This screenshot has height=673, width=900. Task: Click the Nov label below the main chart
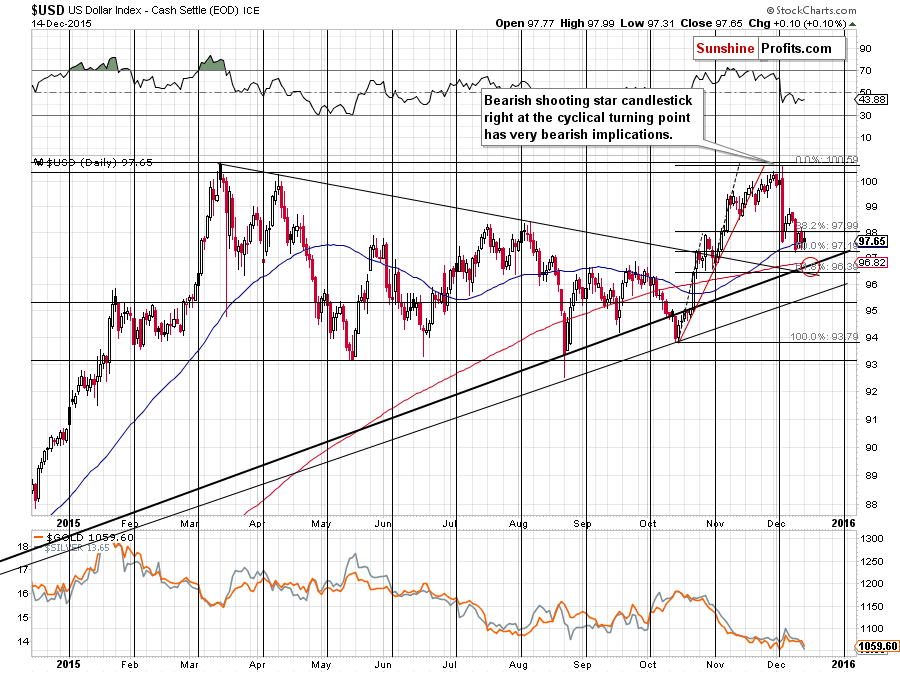715,523
